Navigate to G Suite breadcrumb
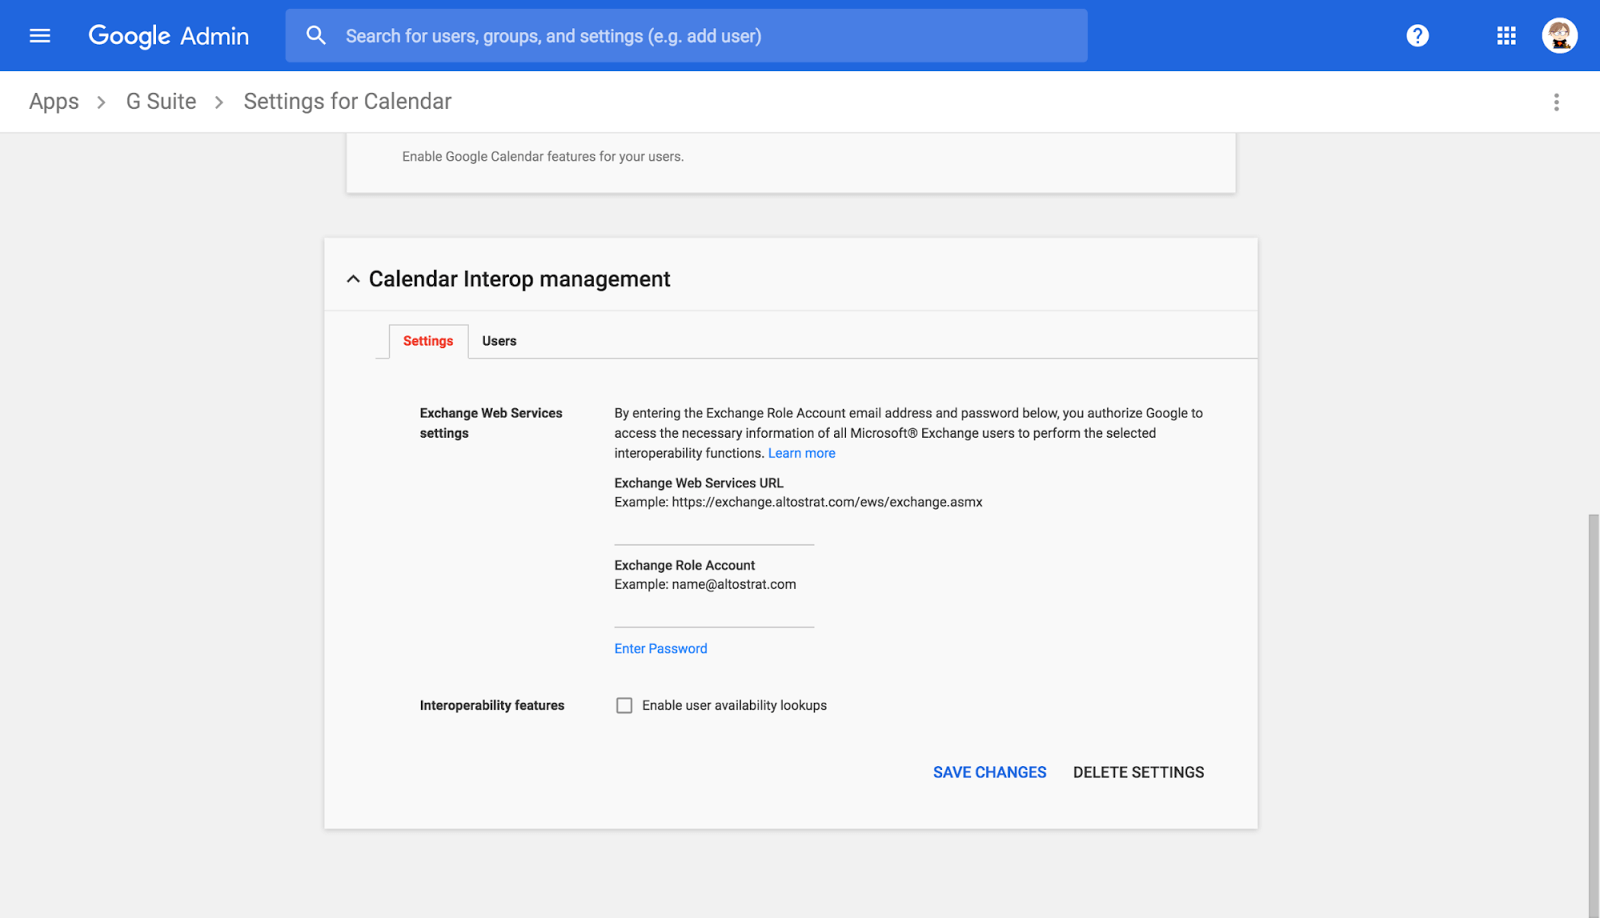 click(161, 102)
